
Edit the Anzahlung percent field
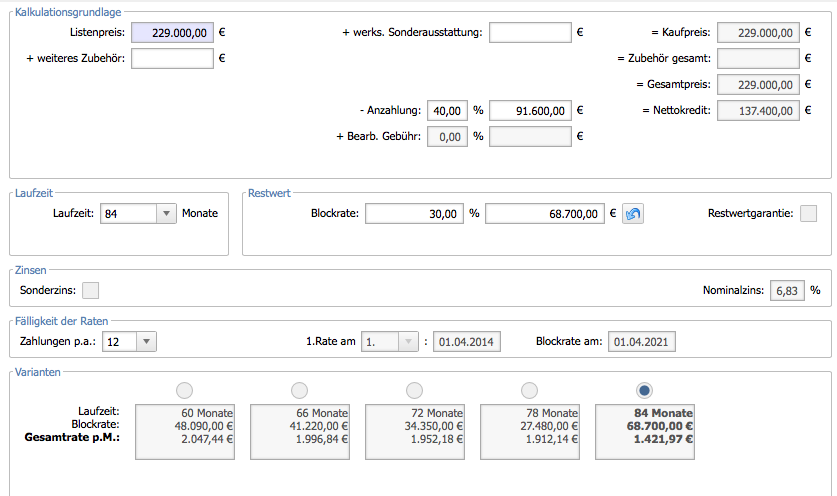447,110
